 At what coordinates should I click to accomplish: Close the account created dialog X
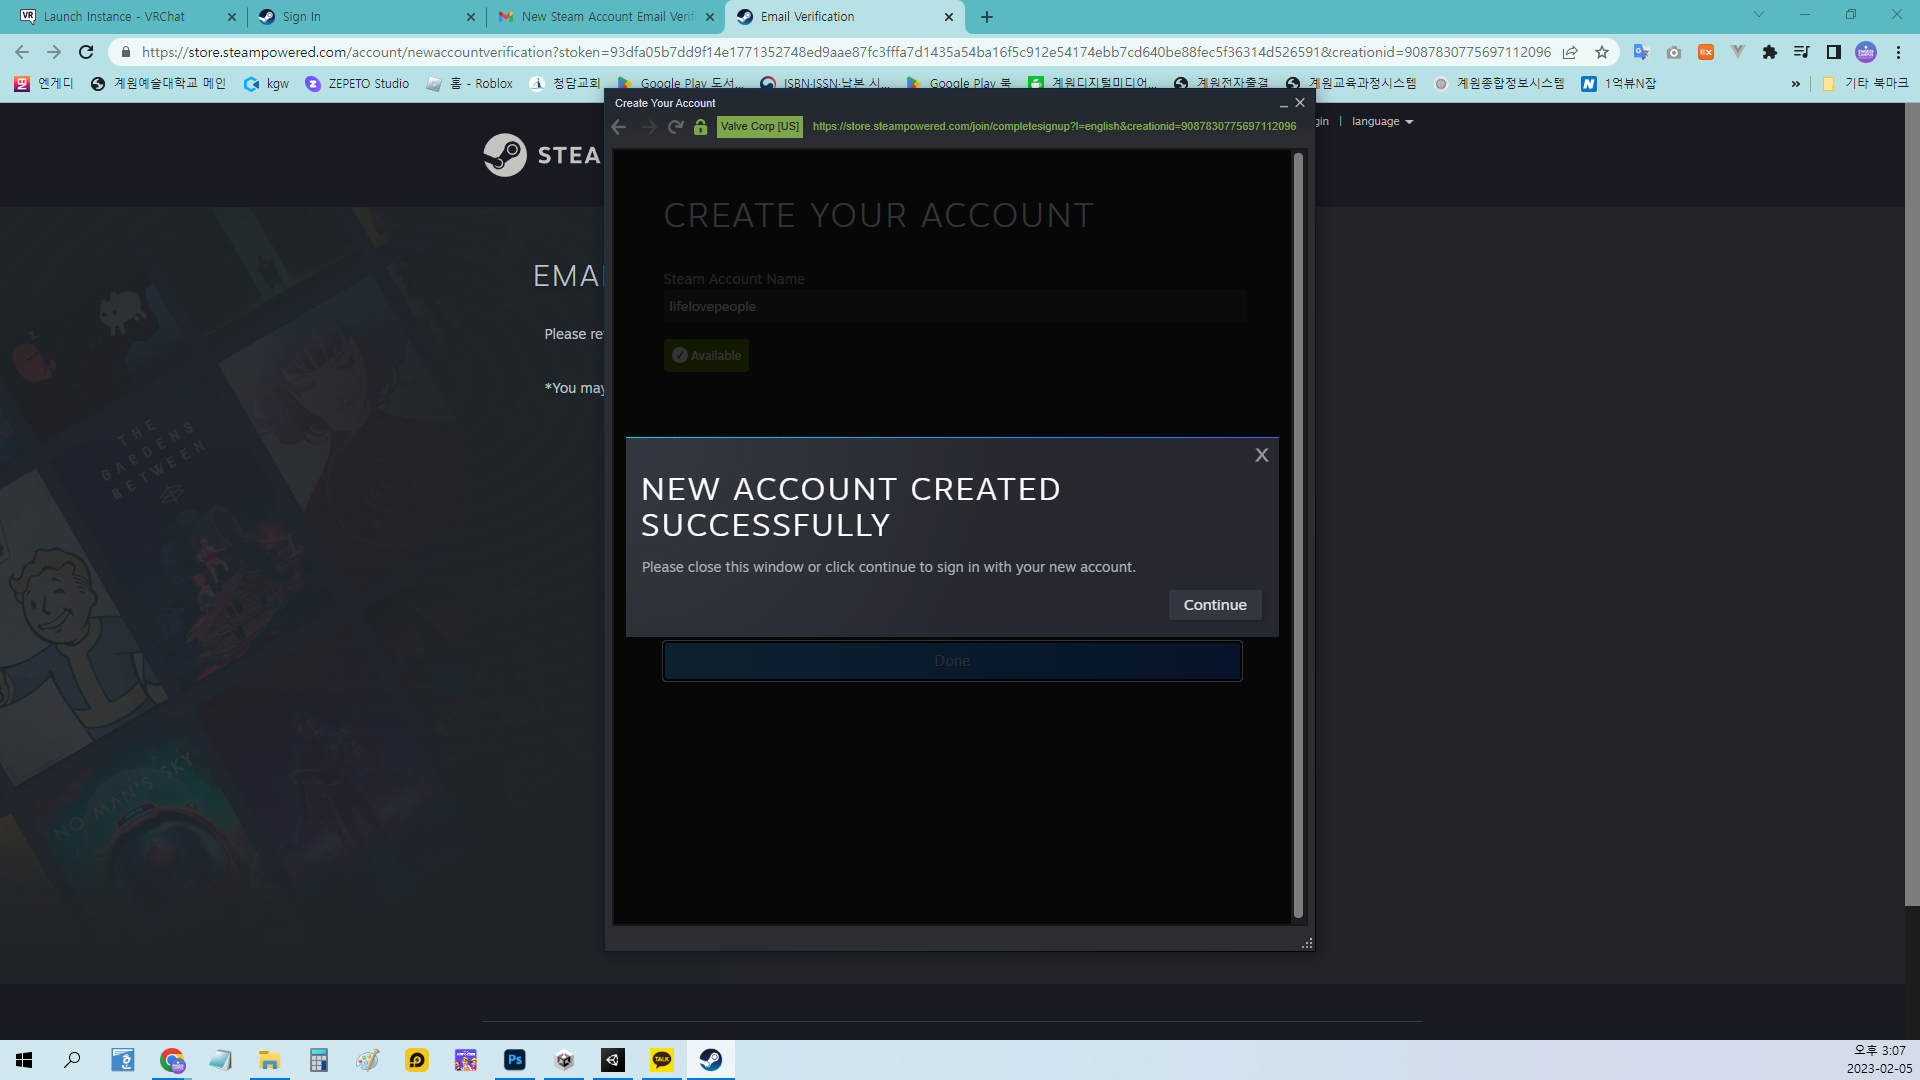1262,455
